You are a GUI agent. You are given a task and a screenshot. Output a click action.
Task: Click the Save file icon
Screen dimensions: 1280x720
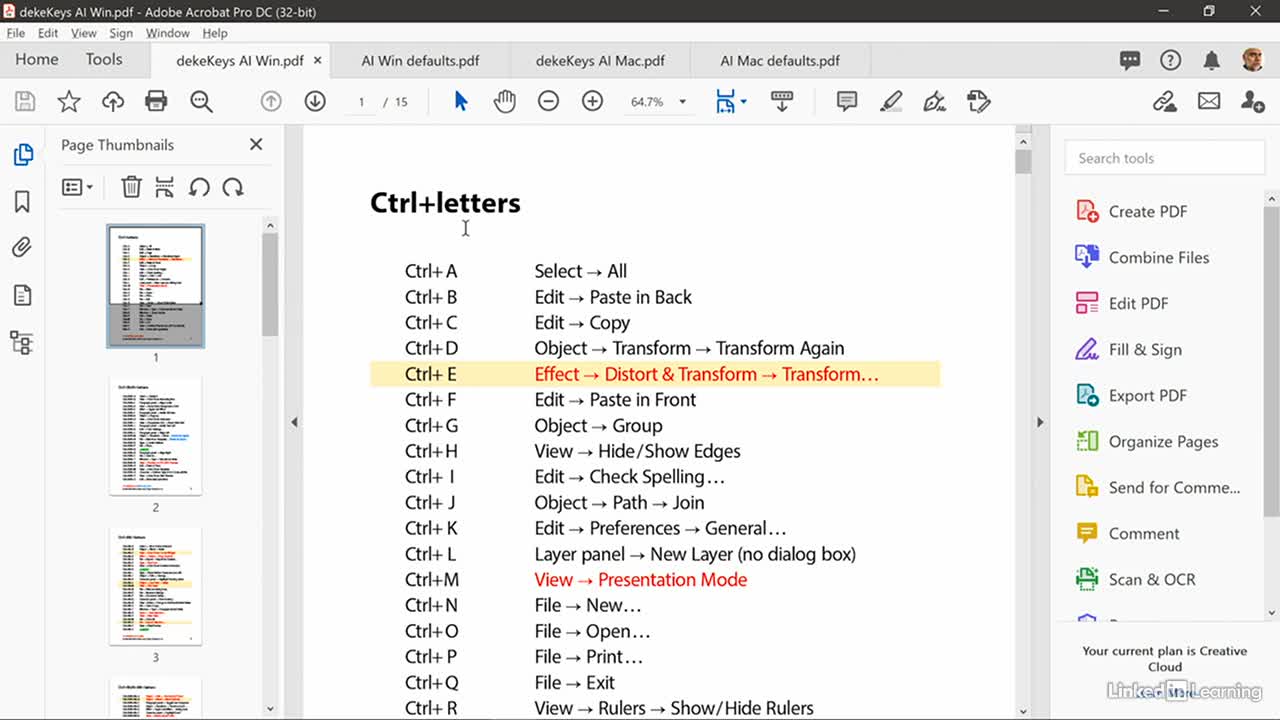pyautogui.click(x=25, y=101)
